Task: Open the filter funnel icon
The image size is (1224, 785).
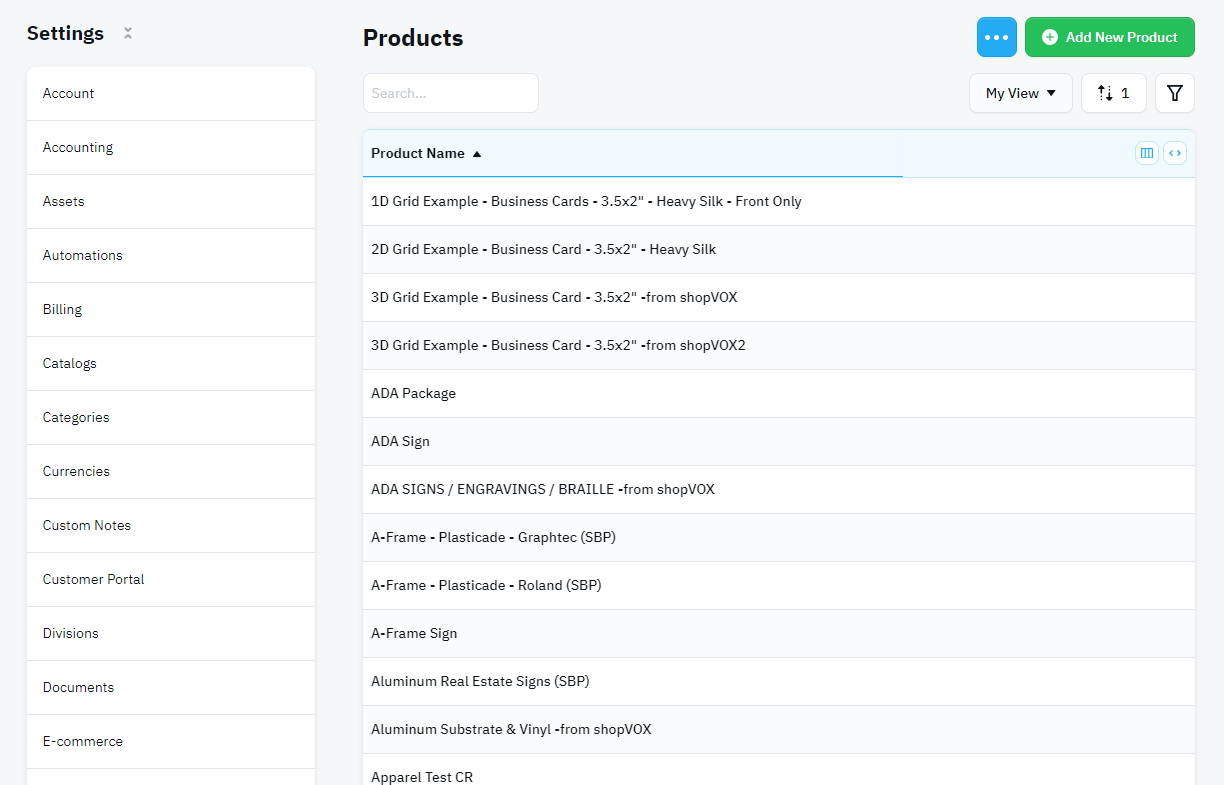Action: 1174,92
